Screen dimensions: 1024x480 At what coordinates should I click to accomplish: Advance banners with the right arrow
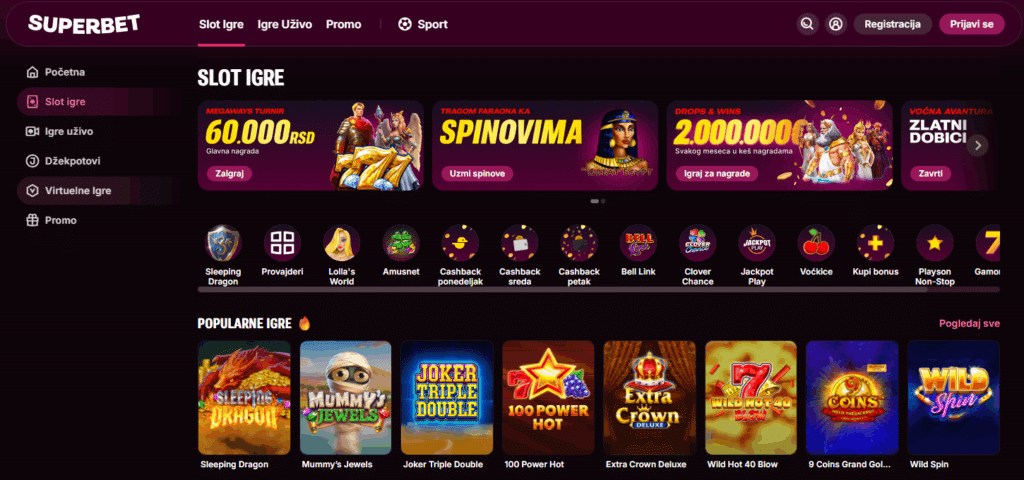tap(978, 145)
